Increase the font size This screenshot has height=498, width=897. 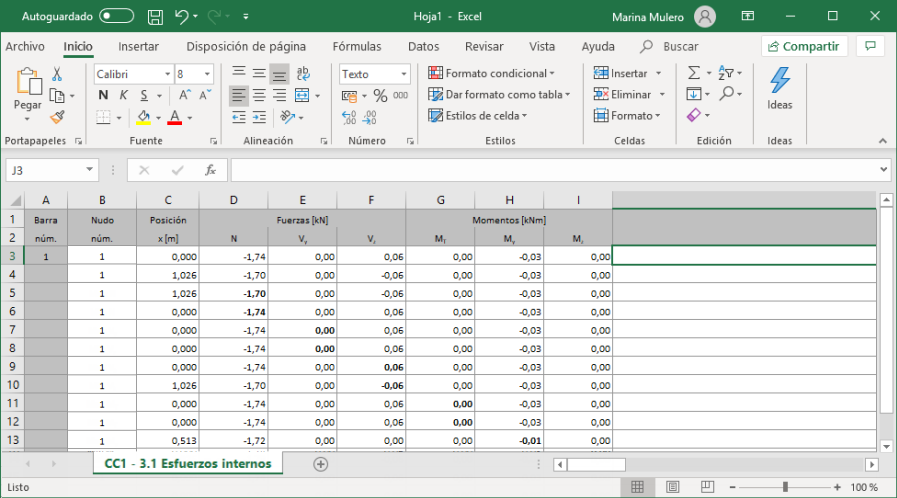[185, 95]
